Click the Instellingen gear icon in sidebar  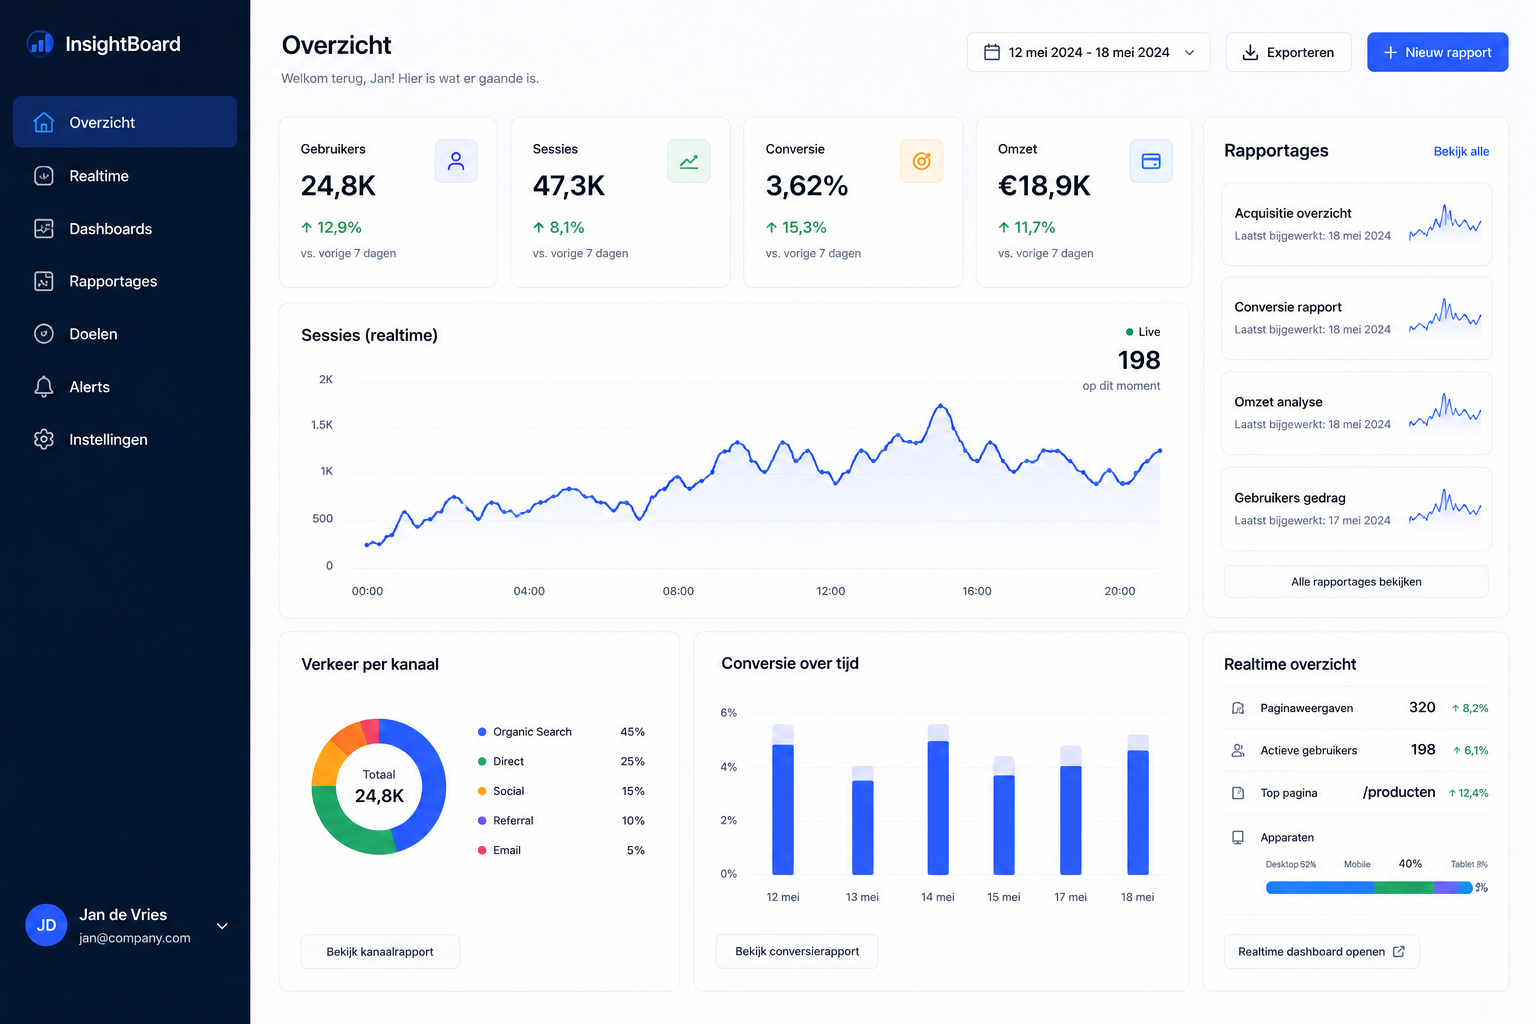click(x=44, y=439)
